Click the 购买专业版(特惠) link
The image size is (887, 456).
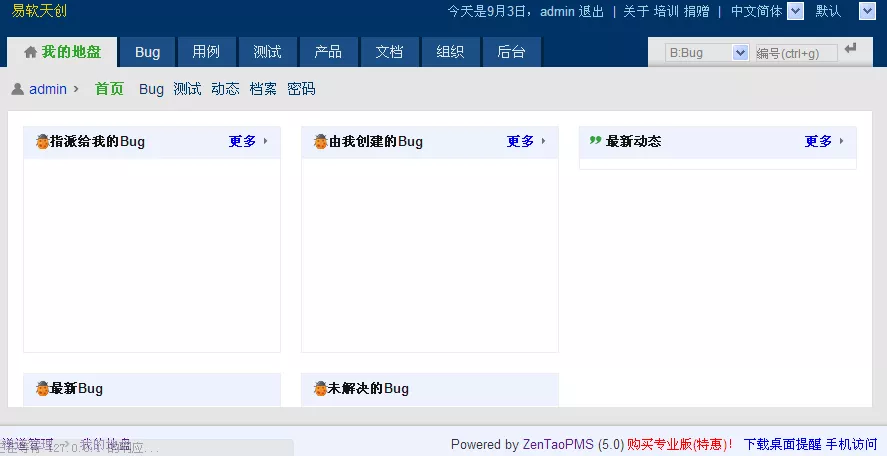click(x=679, y=444)
